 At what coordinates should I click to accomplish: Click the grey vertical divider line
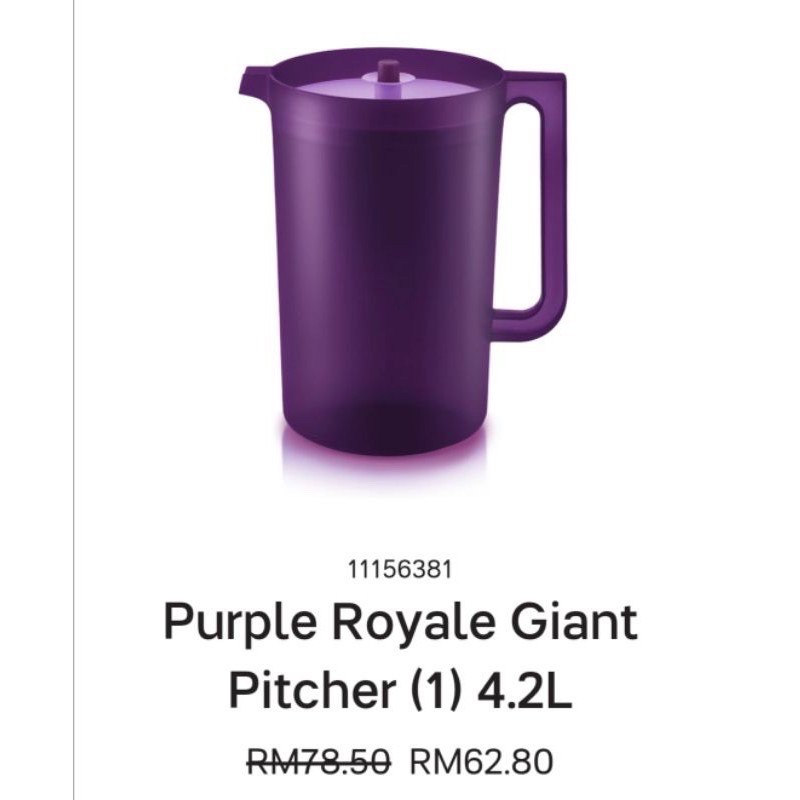74,400
